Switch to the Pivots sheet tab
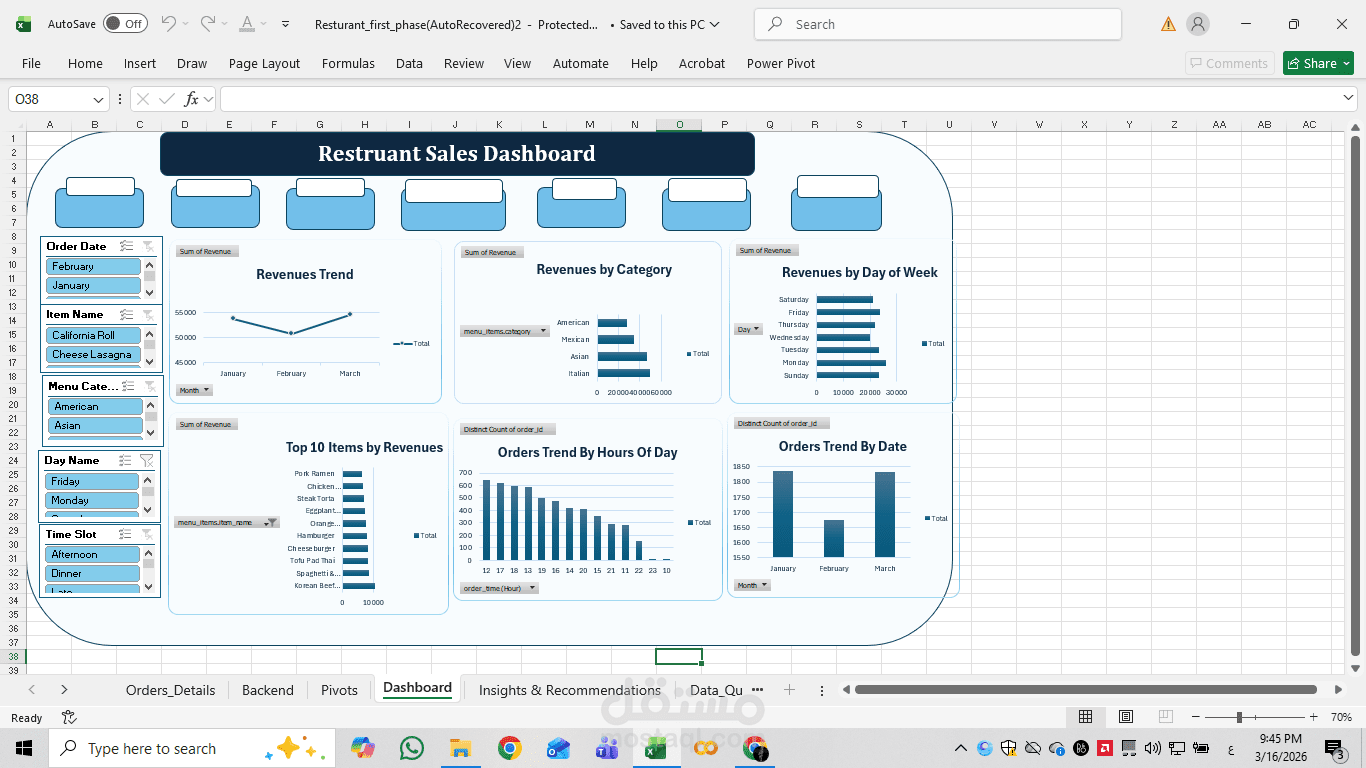This screenshot has height=768, width=1366. tap(339, 690)
